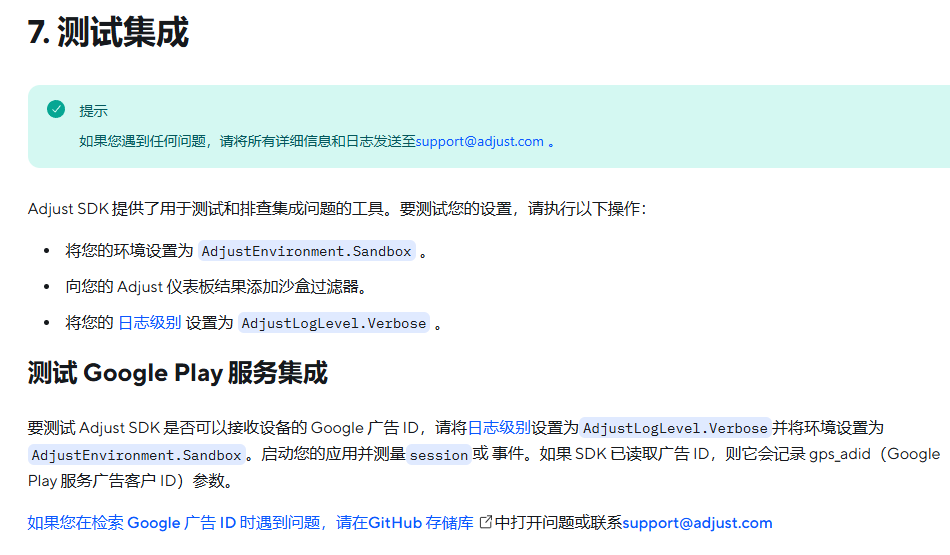
Task: Click the external link icon after 存储库
Action: tap(485, 522)
